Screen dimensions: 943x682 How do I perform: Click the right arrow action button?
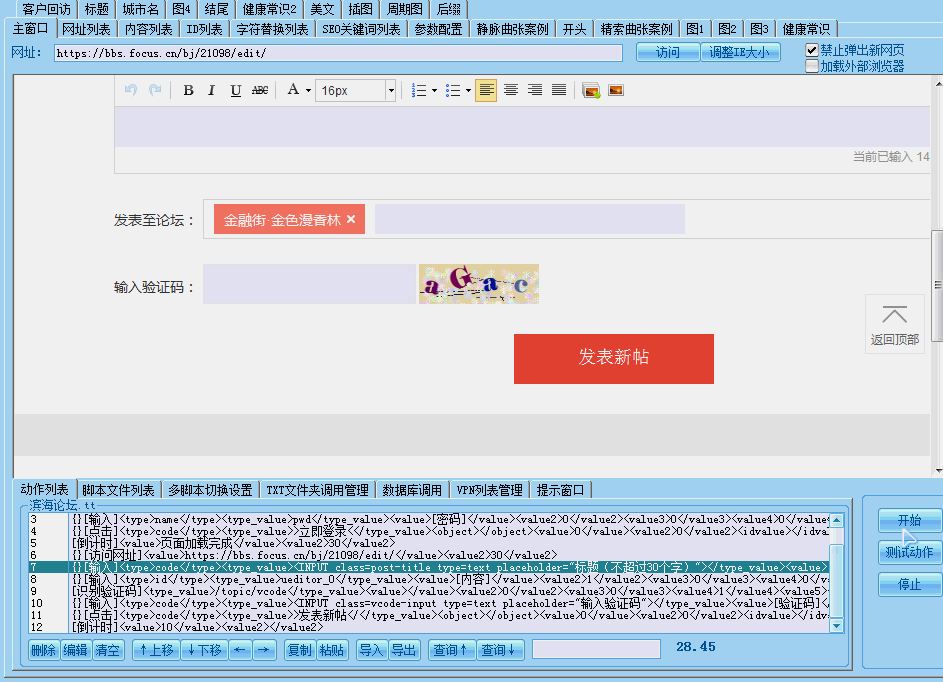(x=264, y=650)
